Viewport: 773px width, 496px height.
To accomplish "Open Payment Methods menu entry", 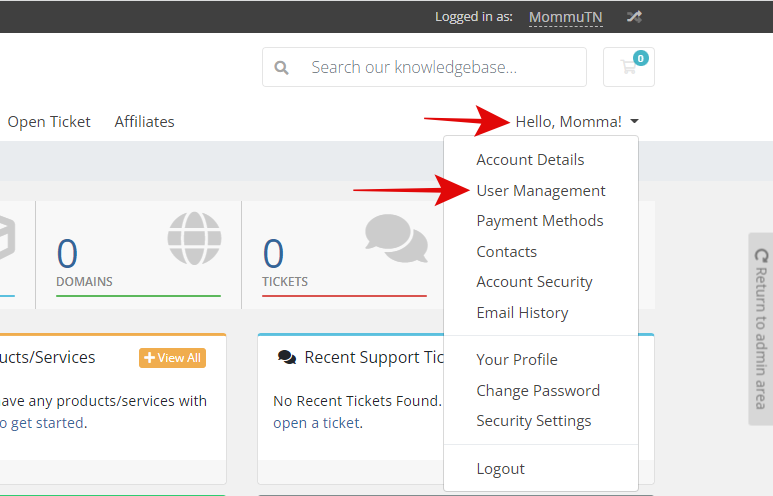I will click(x=540, y=221).
